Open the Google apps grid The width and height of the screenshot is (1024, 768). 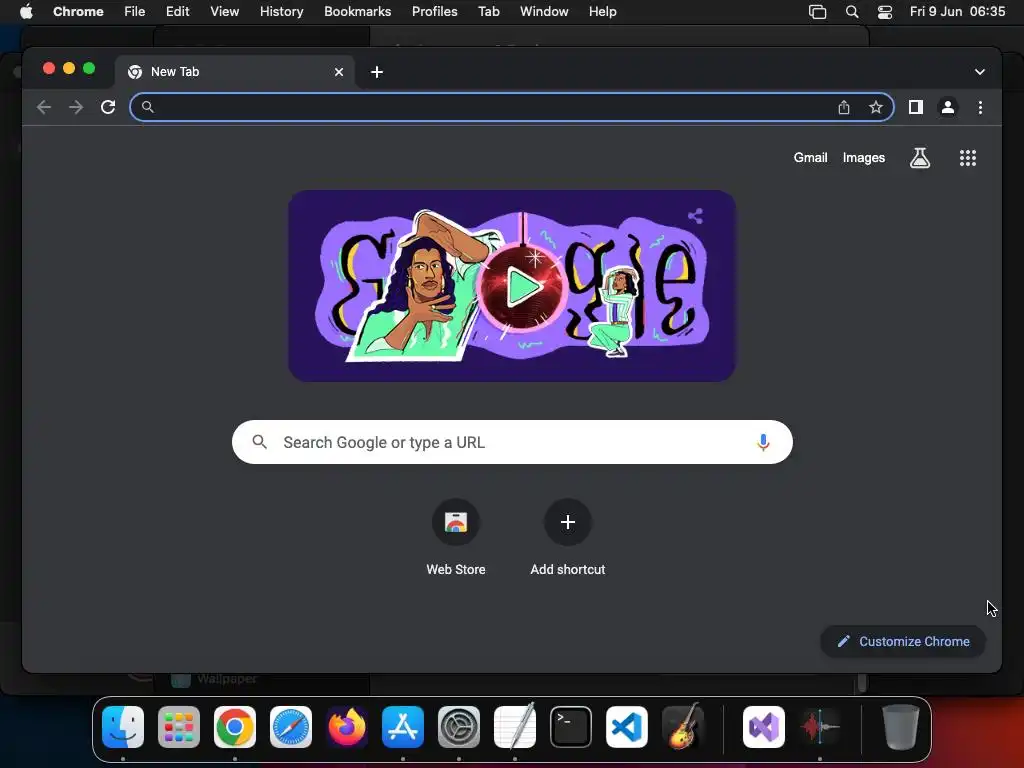[x=967, y=157]
